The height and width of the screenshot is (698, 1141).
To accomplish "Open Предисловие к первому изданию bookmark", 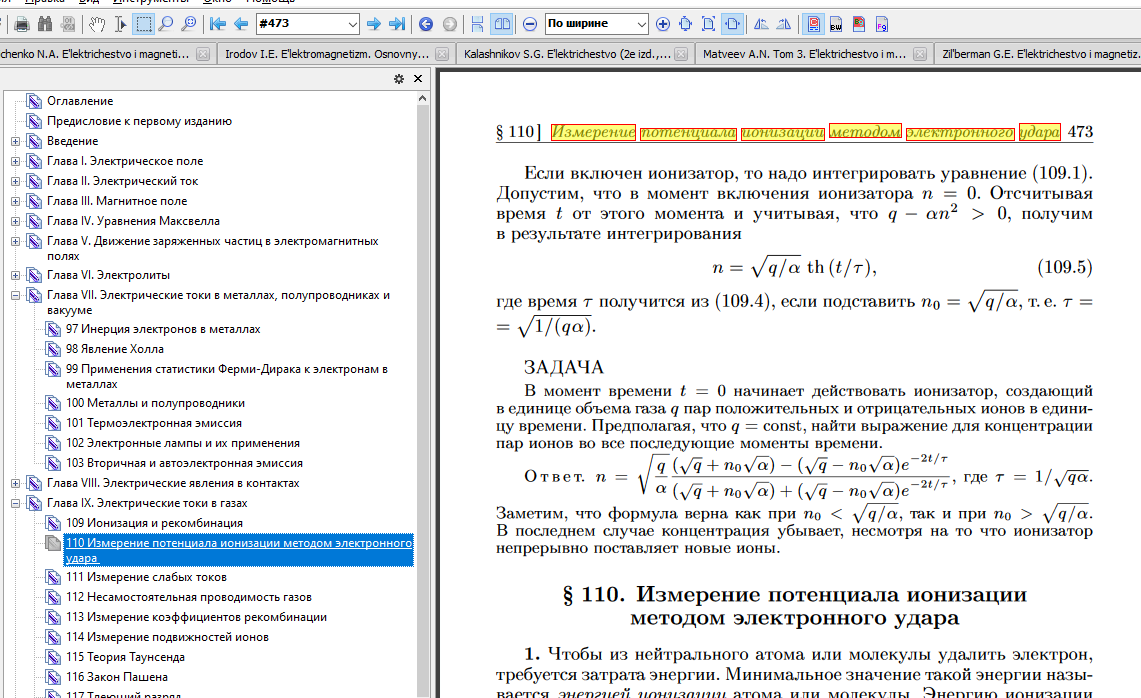I will pos(140,121).
